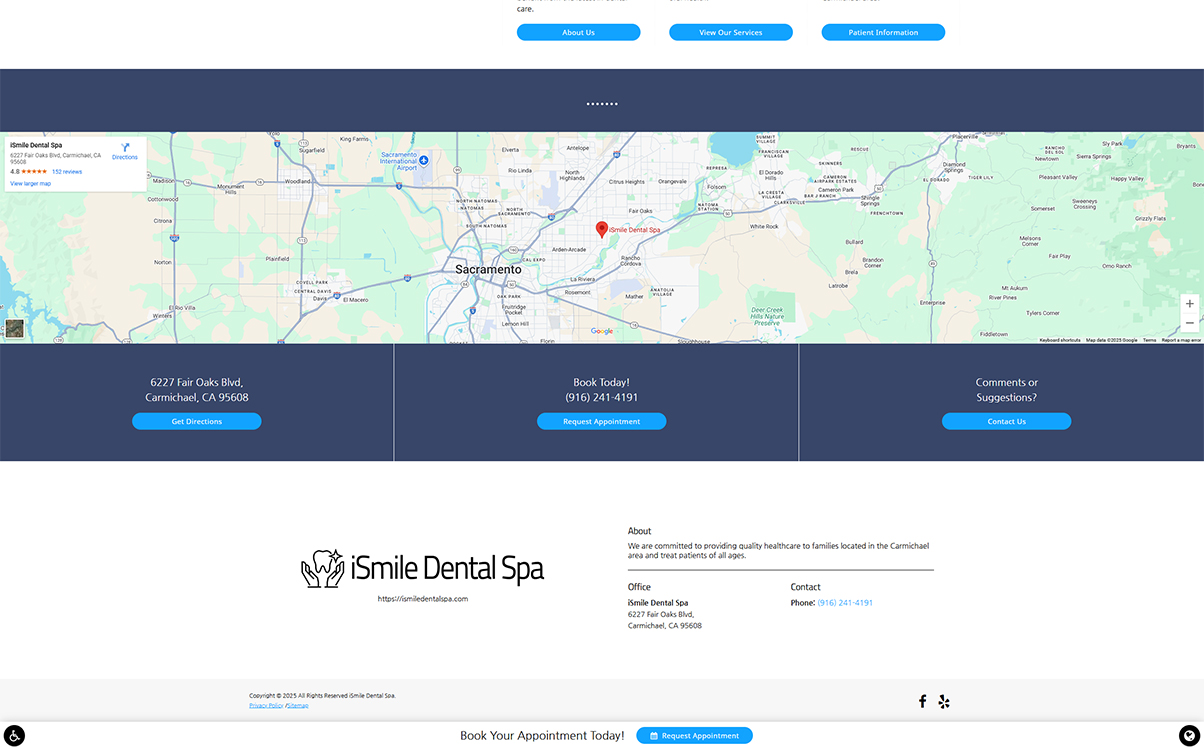
Task: Click the Patient Information button
Action: 882,31
